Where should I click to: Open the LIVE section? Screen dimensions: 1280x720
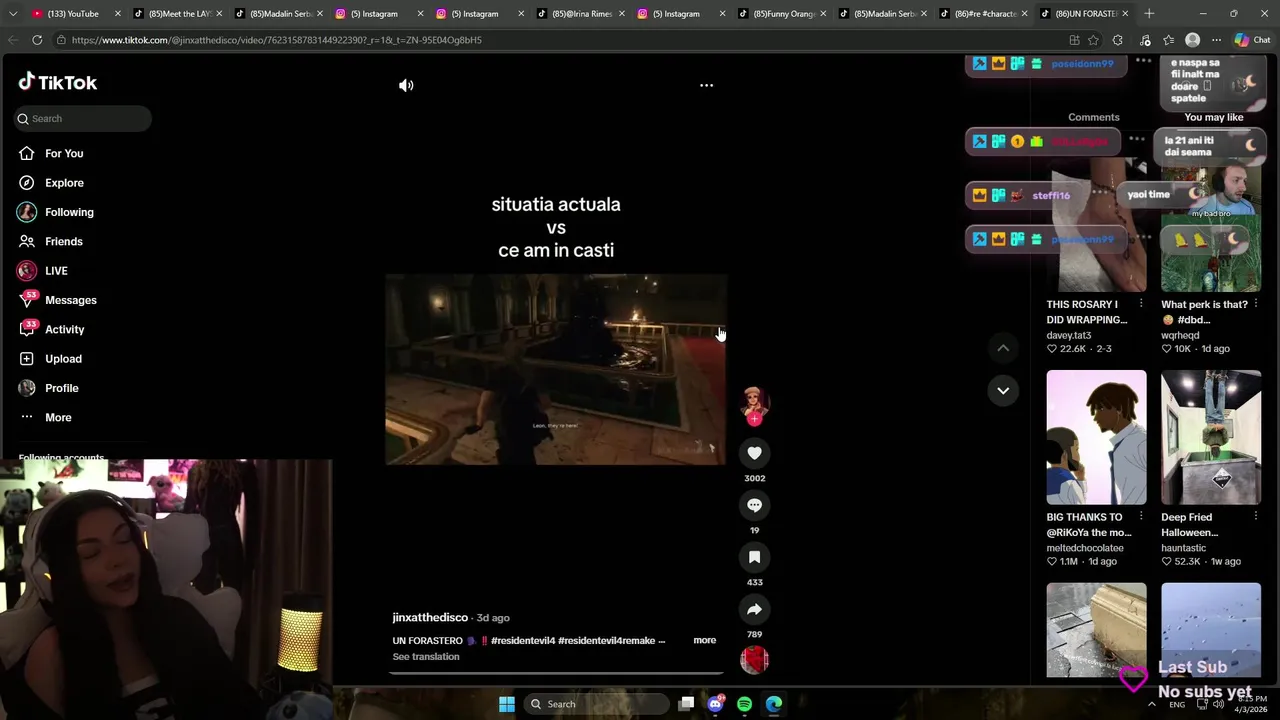(x=56, y=271)
